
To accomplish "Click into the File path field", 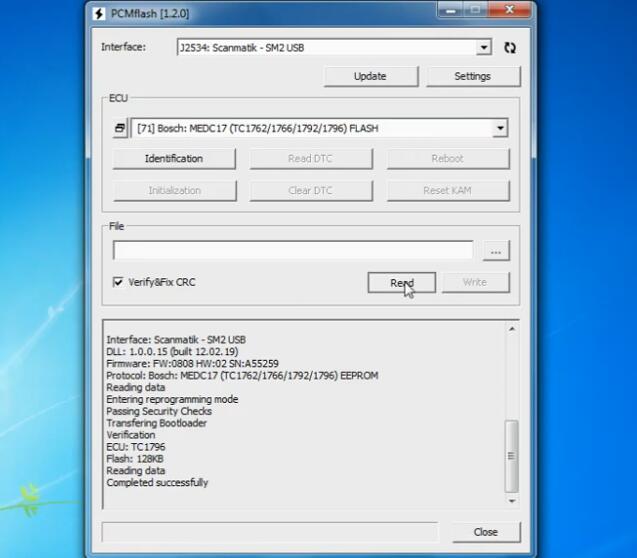I will click(293, 250).
